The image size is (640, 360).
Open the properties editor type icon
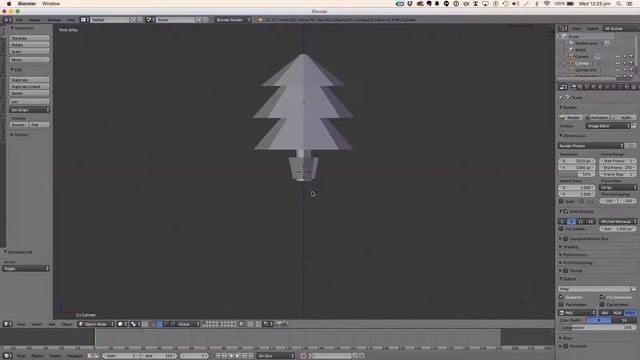click(x=563, y=87)
